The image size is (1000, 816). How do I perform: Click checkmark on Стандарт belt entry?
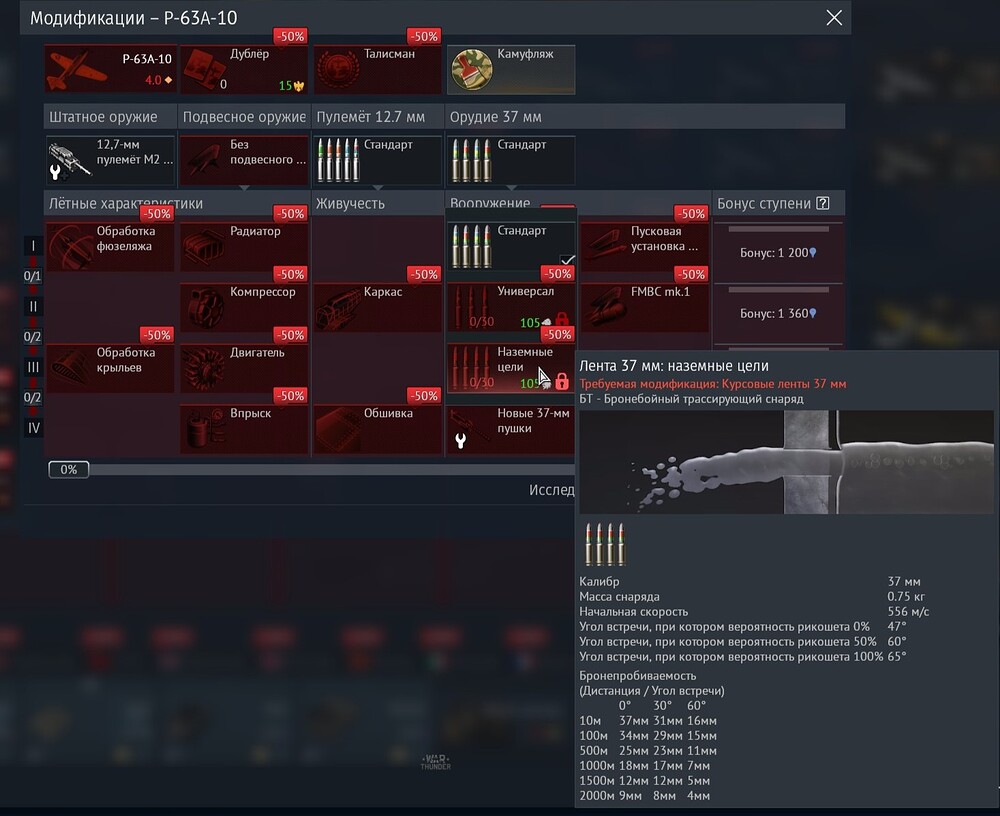(567, 260)
